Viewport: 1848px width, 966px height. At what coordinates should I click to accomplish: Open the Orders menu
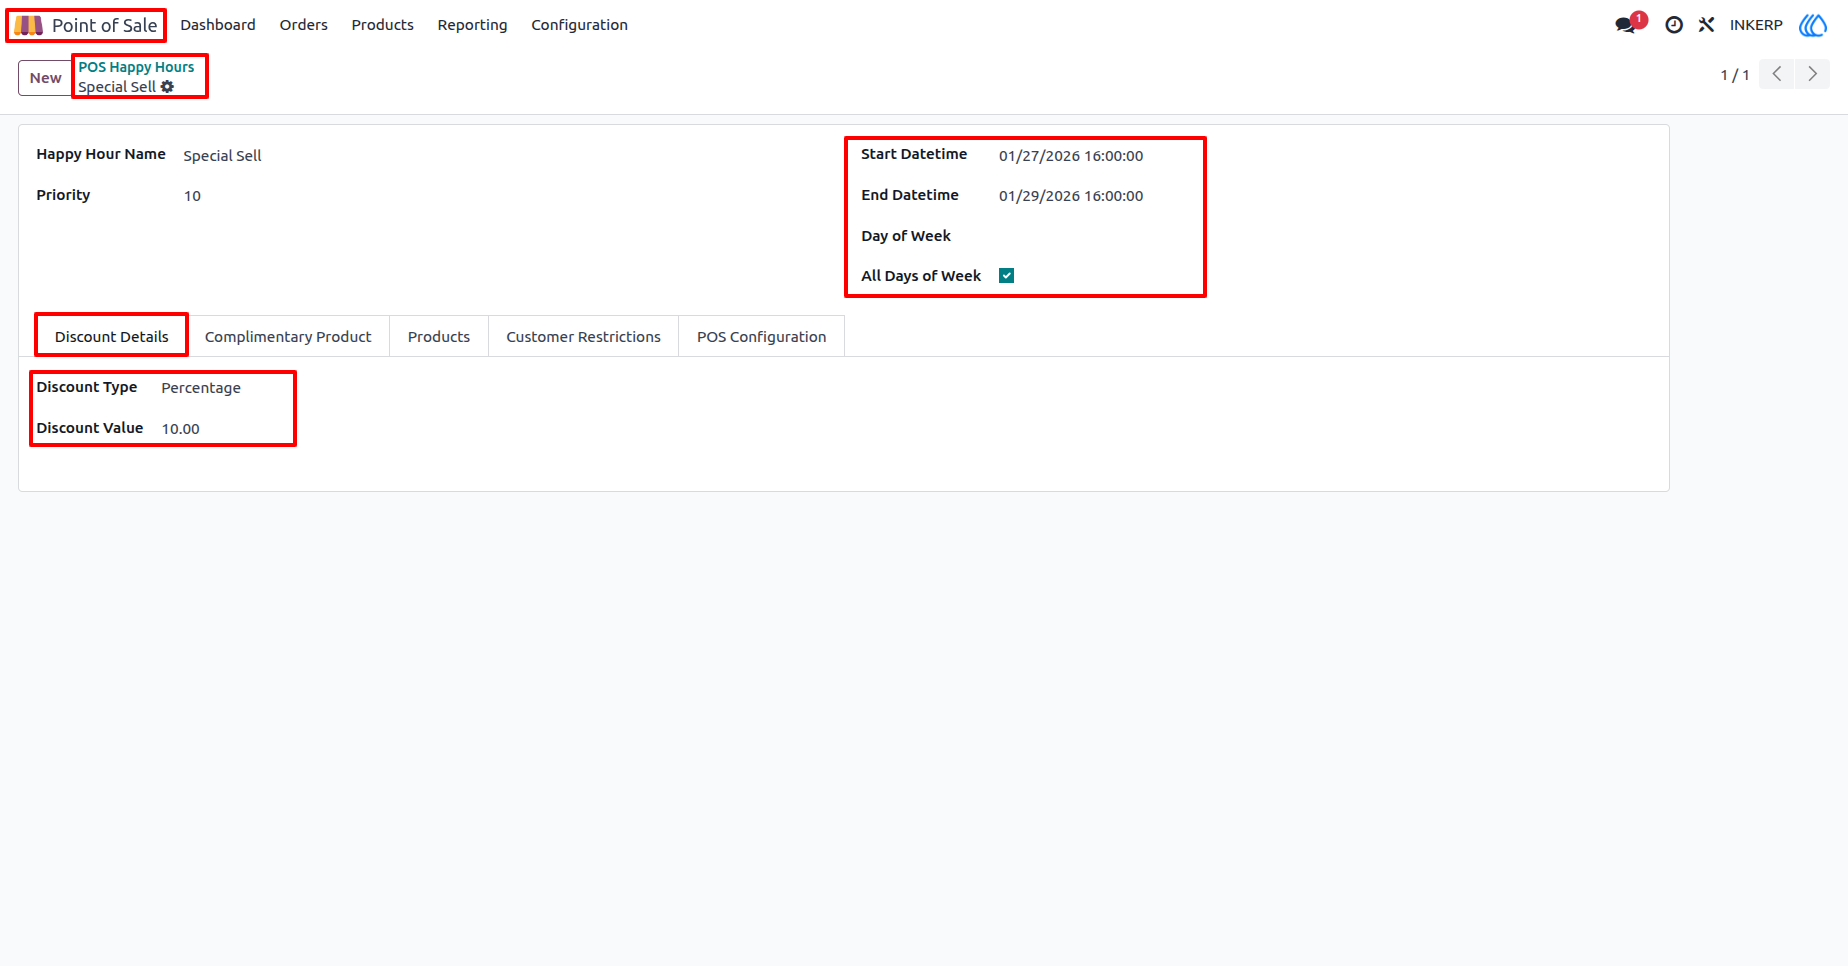click(x=304, y=25)
